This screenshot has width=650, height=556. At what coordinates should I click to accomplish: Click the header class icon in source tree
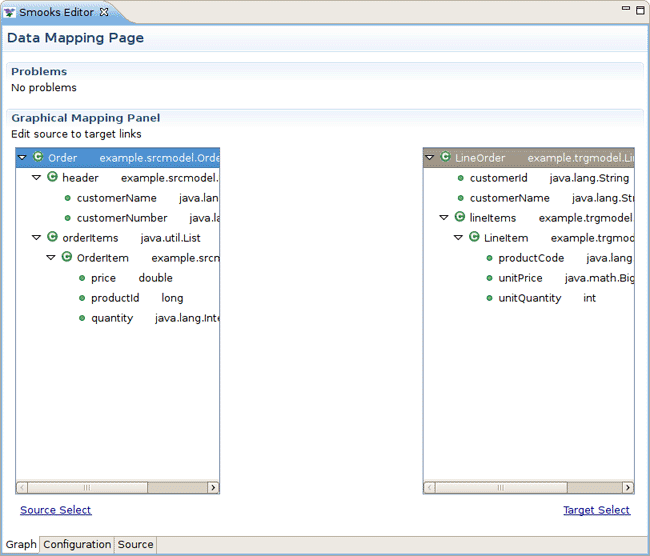[52, 177]
